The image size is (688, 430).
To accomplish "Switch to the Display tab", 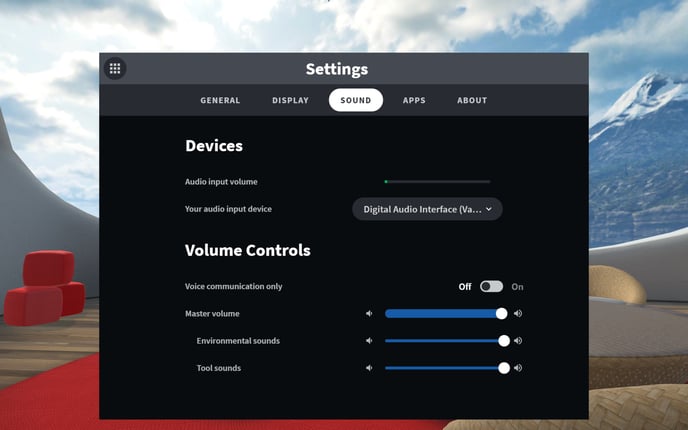I will [290, 100].
